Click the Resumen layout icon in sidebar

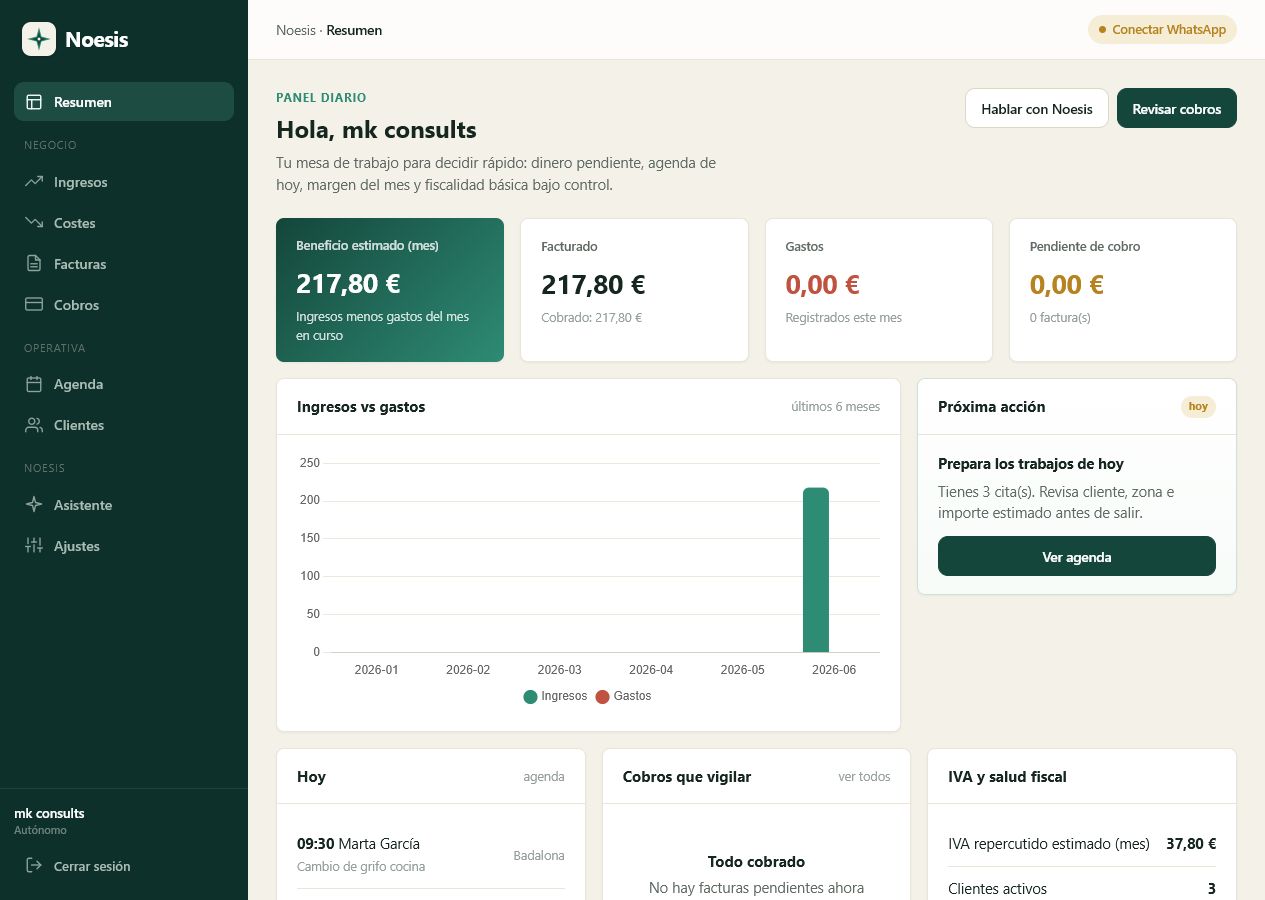click(x=34, y=102)
